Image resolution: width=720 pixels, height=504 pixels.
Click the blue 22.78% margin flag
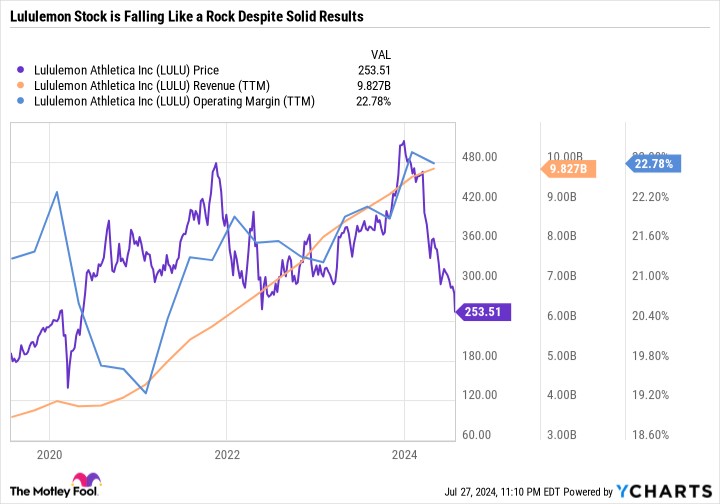tap(653, 162)
